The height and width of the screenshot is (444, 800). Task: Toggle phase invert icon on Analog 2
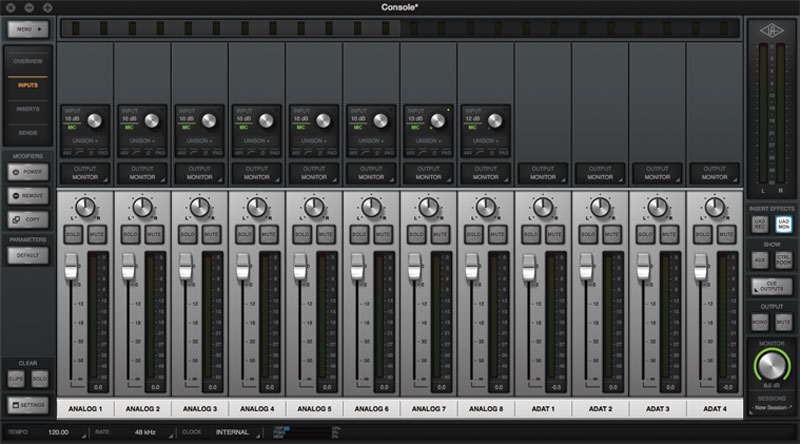[148, 153]
